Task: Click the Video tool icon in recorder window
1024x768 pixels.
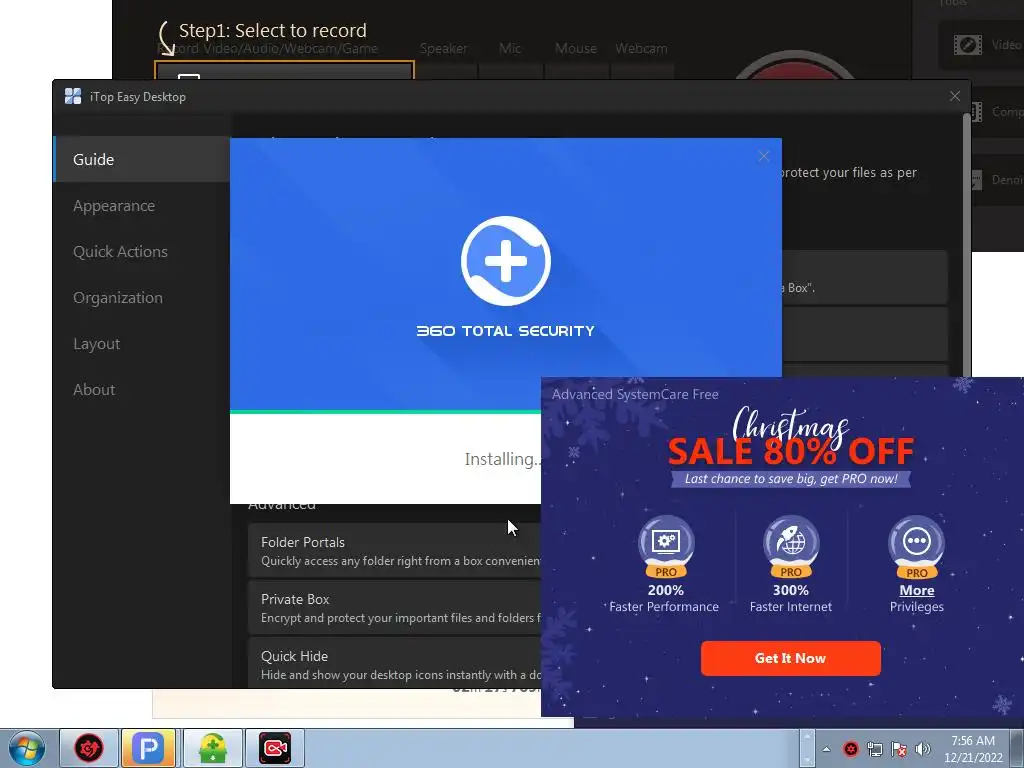Action: [967, 45]
